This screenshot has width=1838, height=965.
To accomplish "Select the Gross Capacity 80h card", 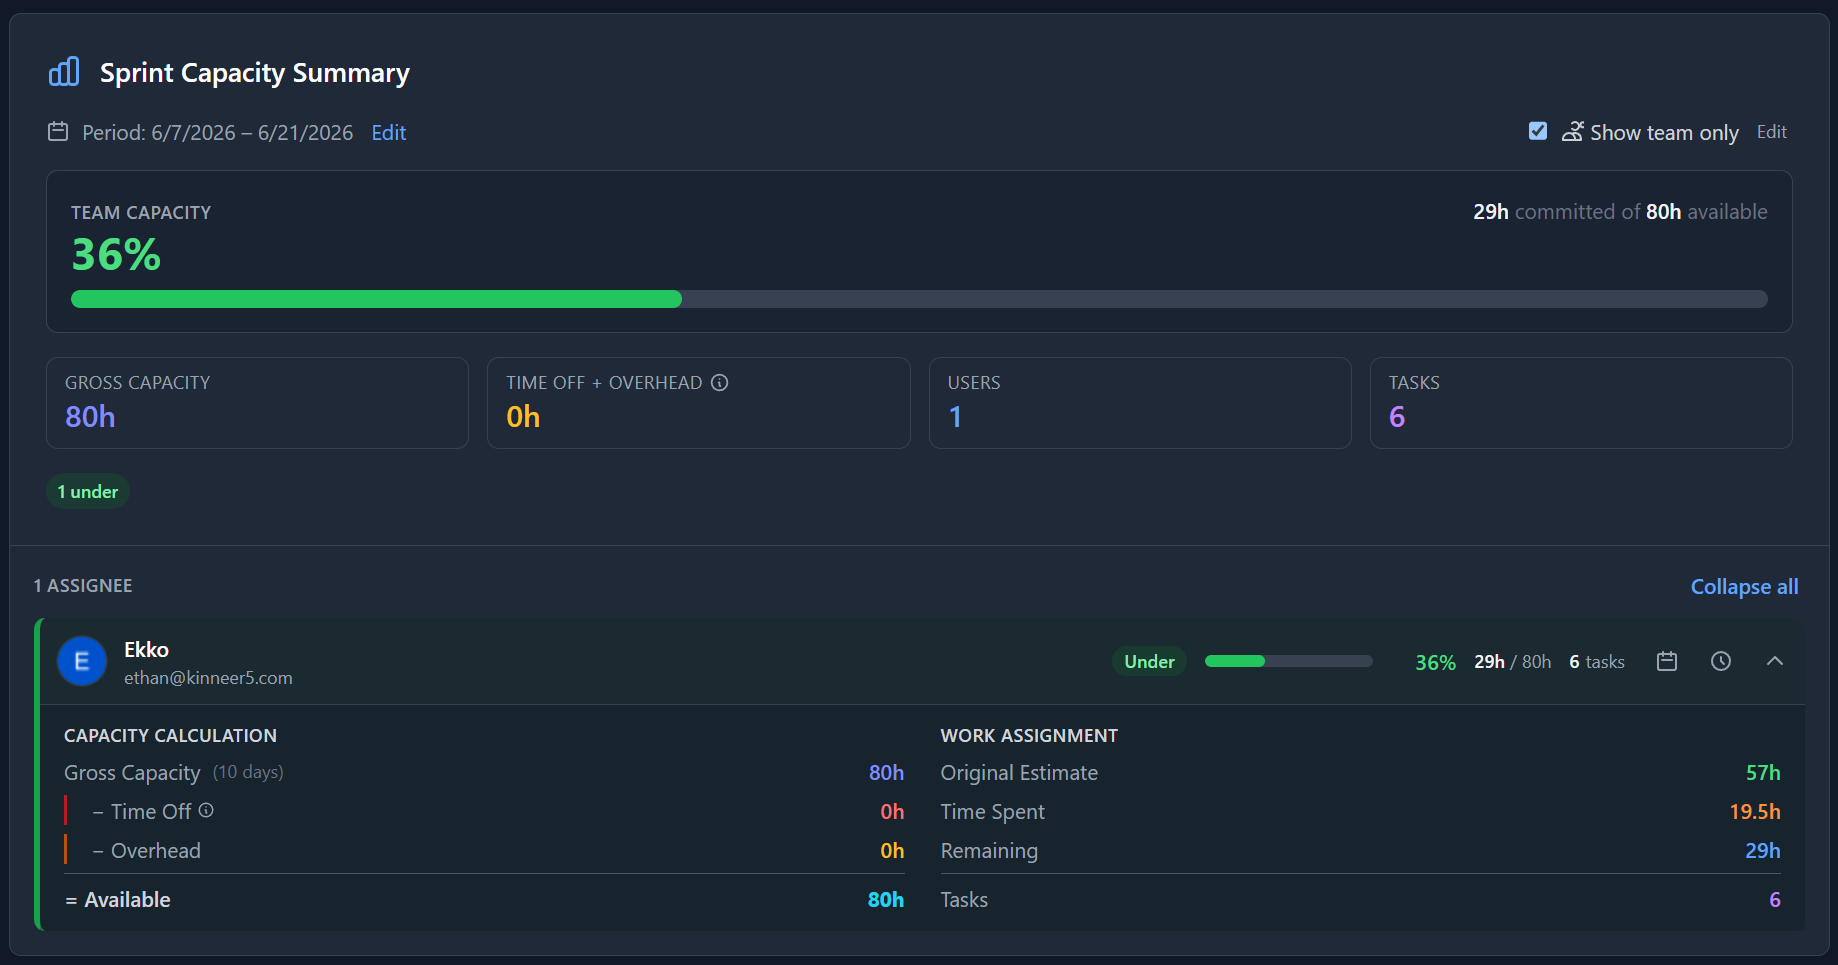I will click(x=257, y=403).
